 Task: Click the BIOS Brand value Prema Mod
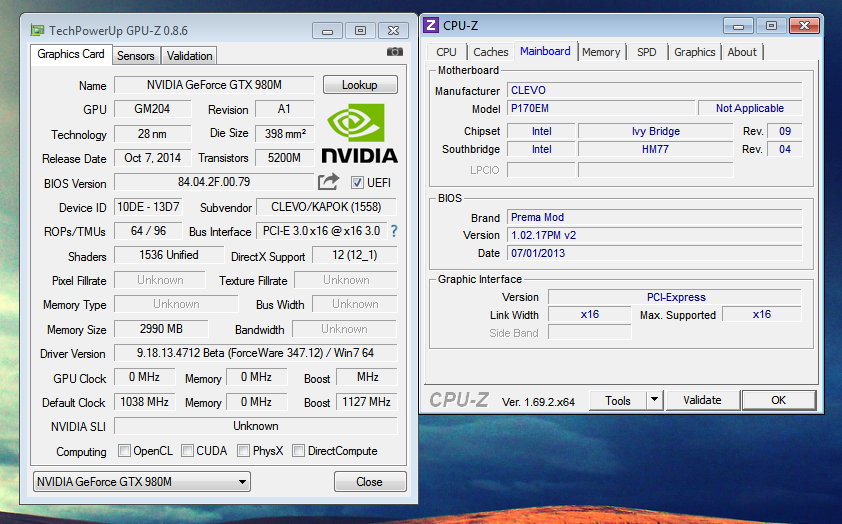click(655, 217)
